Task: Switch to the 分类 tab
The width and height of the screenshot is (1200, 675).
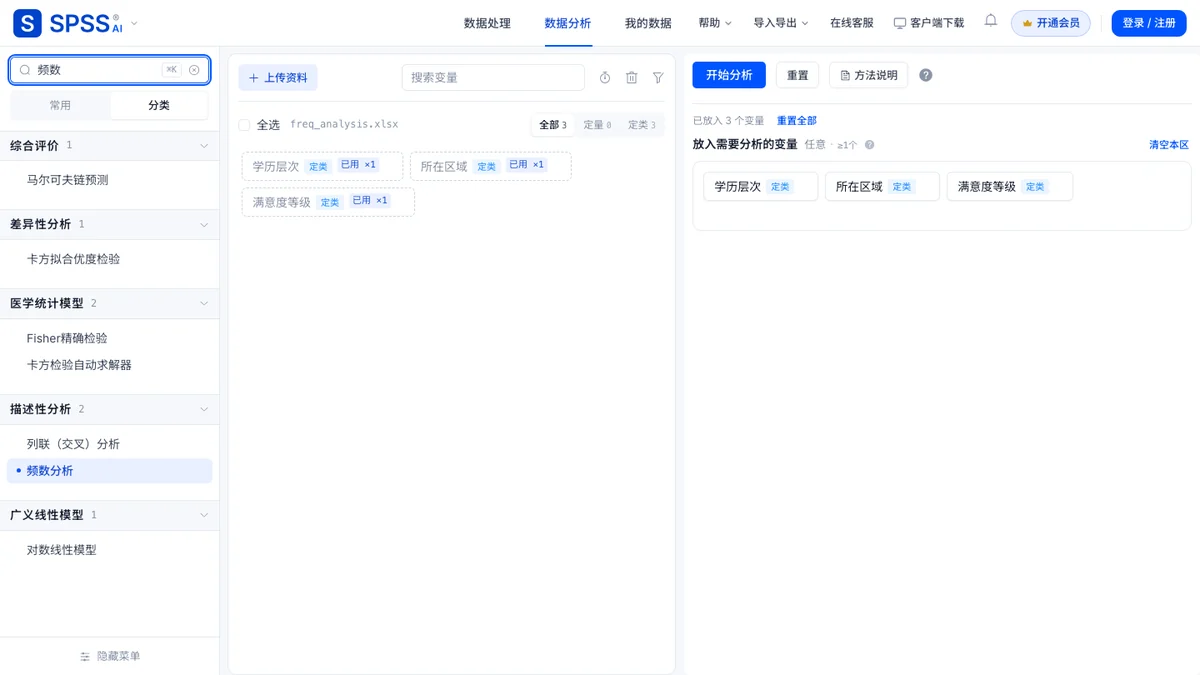Action: coord(159,105)
